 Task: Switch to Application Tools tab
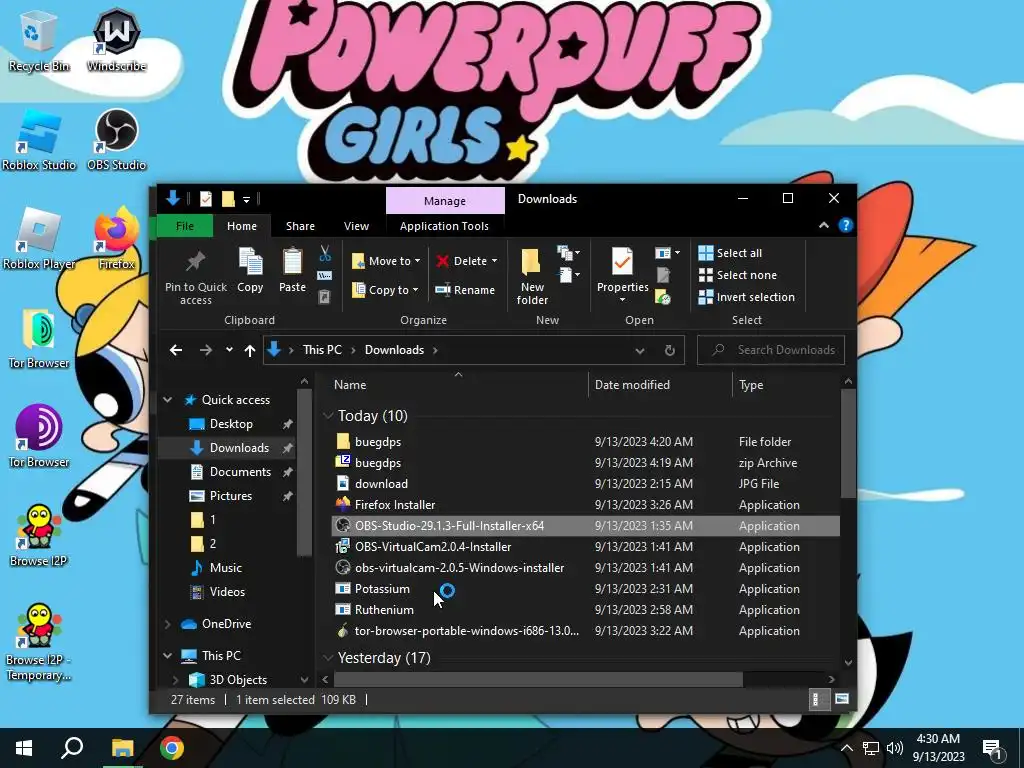[444, 226]
